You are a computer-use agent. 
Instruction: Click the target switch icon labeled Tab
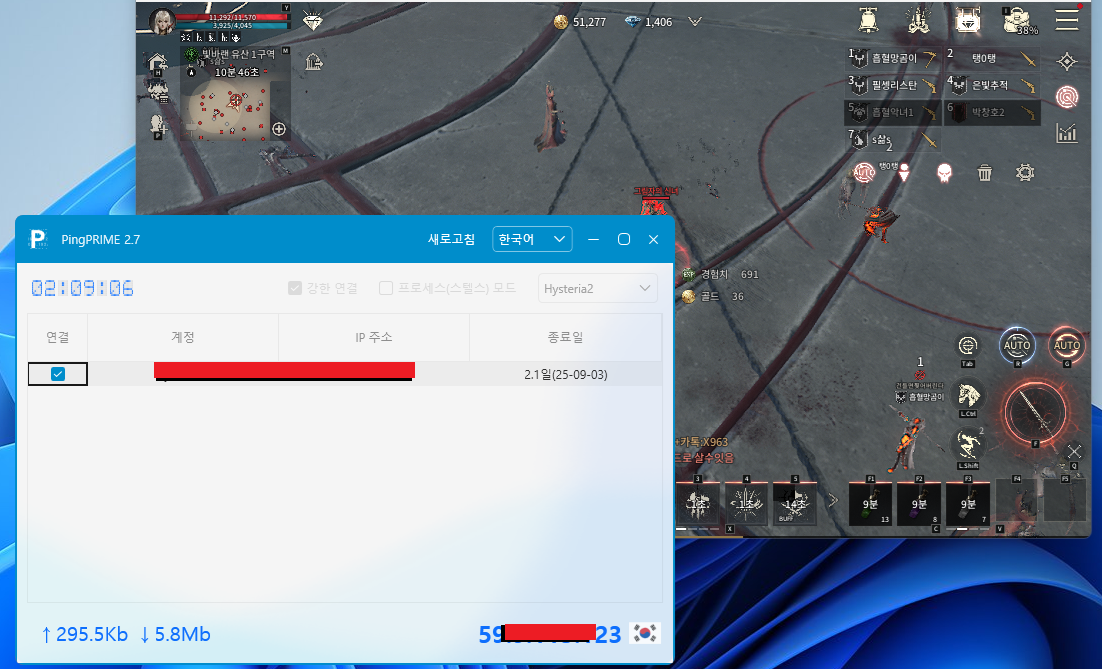click(968, 346)
